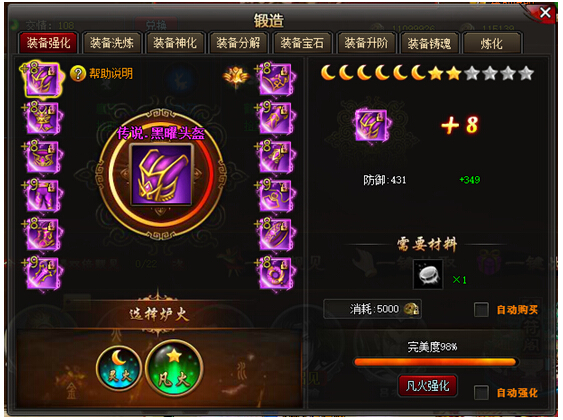The image size is (563, 420).
Task: Select the +8 bracelet equipment slot
Action: click(275, 235)
